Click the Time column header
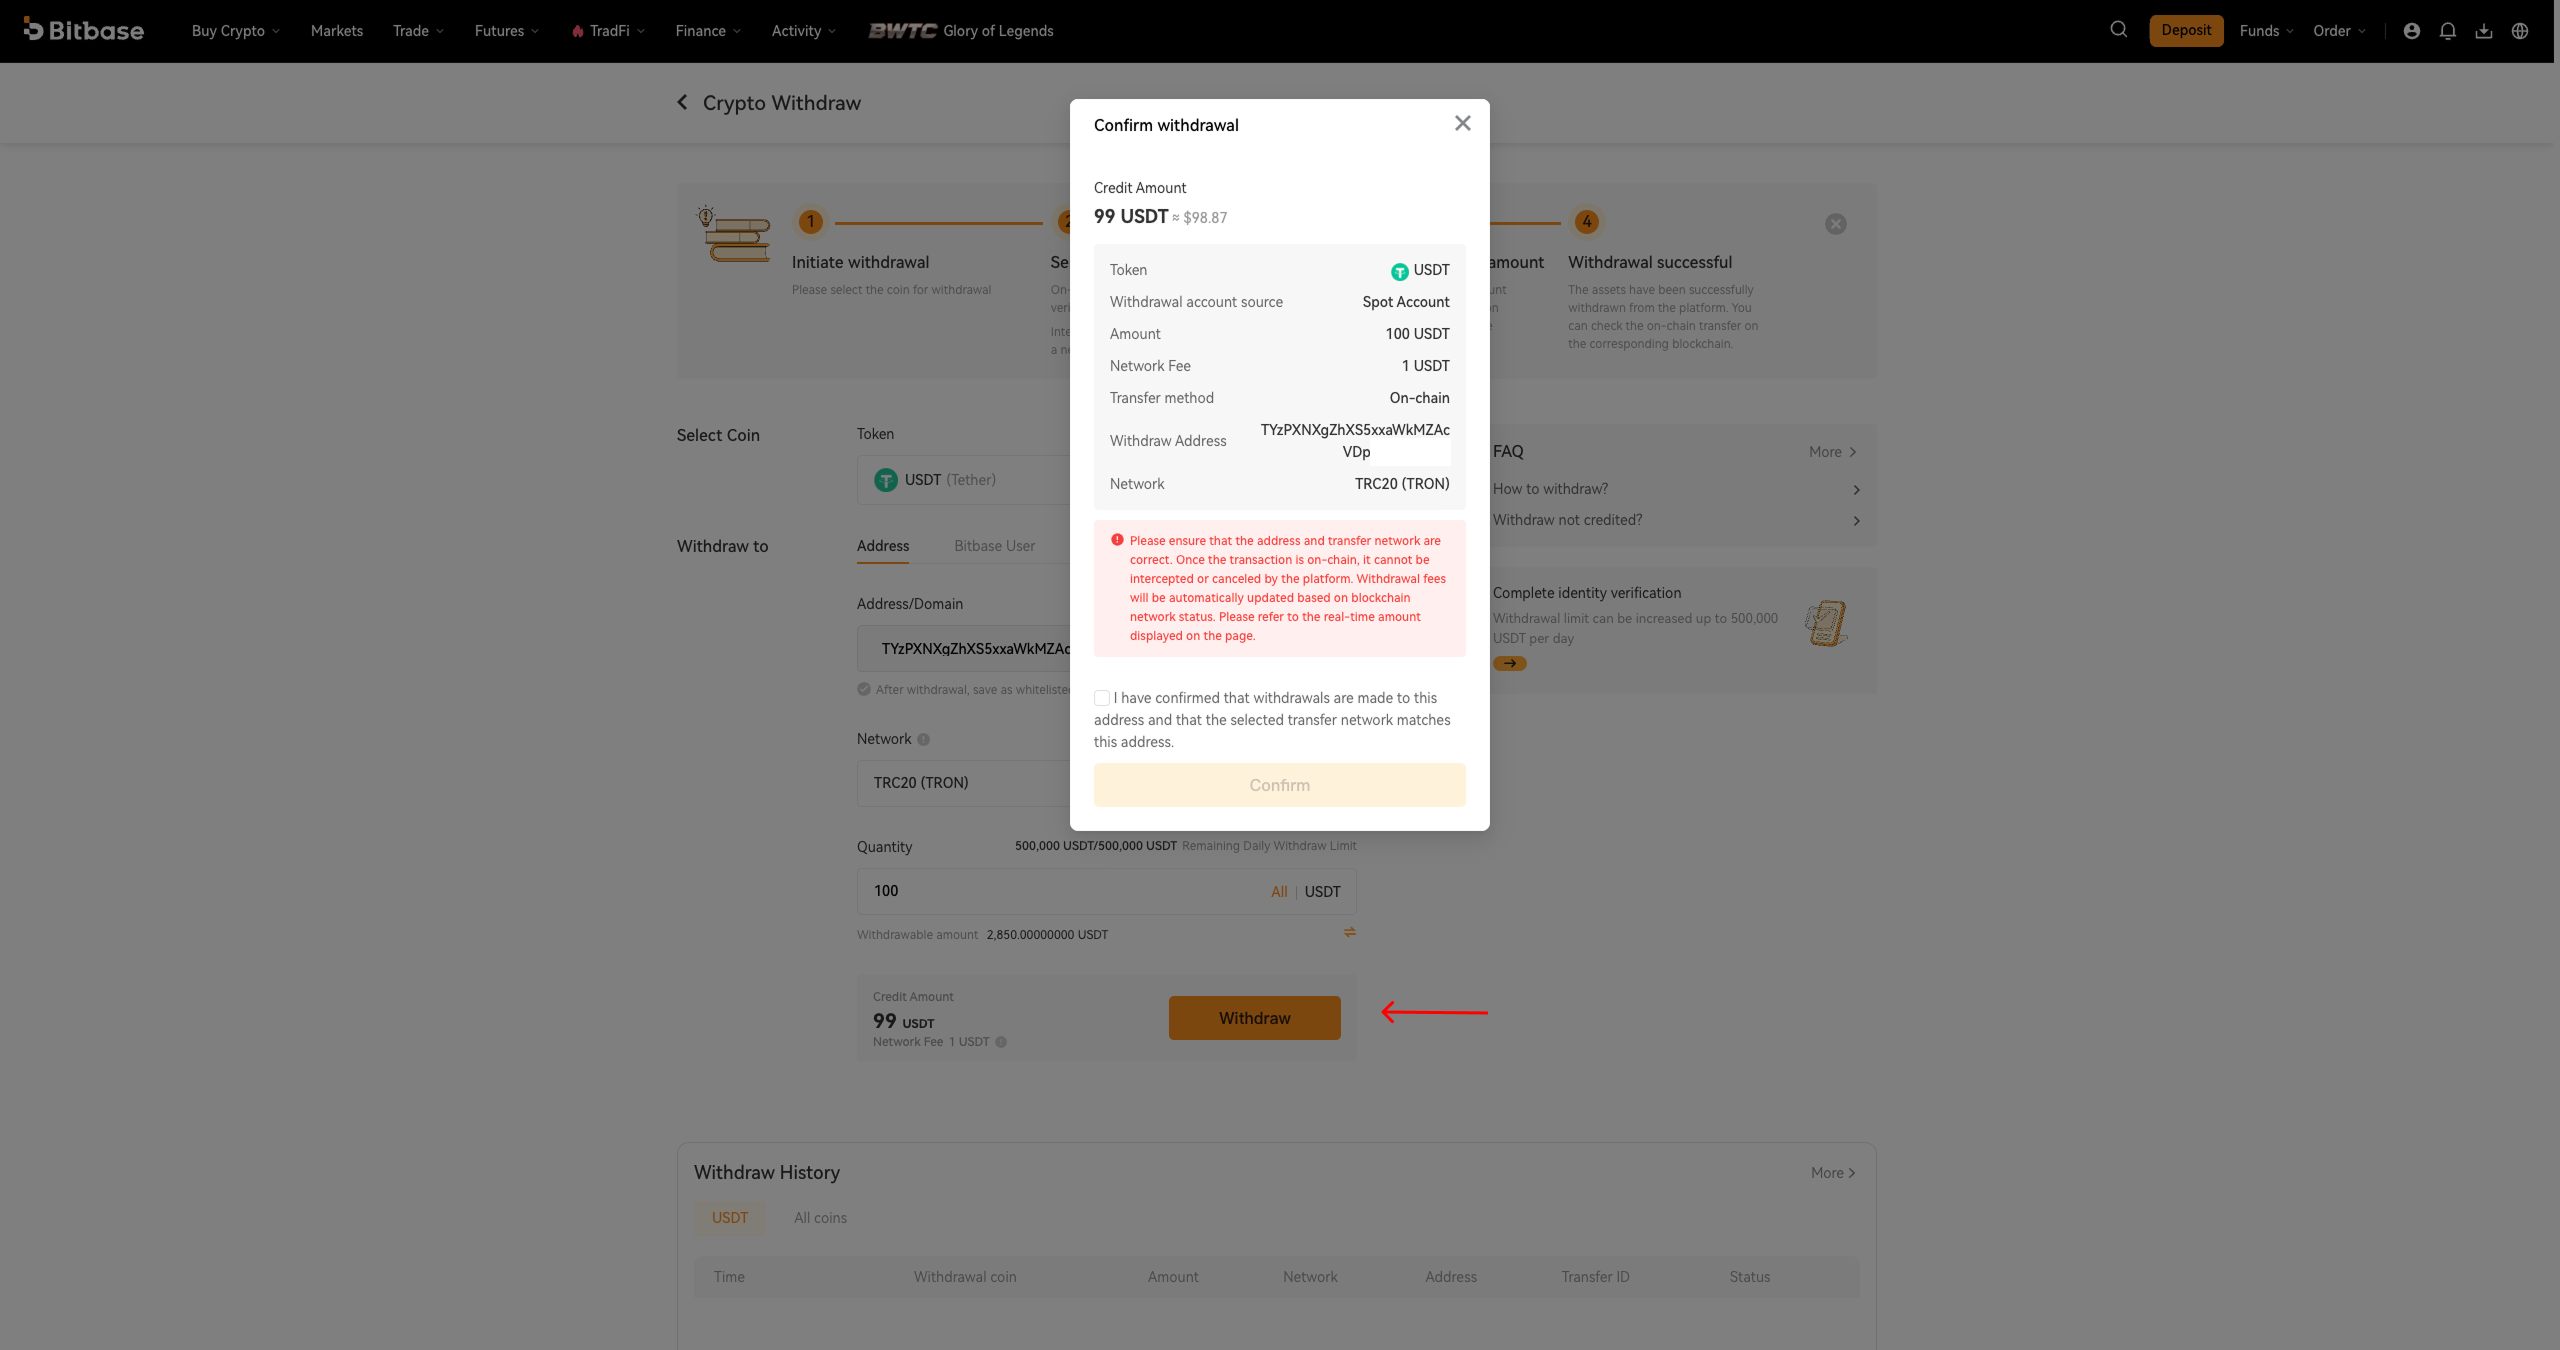 point(729,1277)
